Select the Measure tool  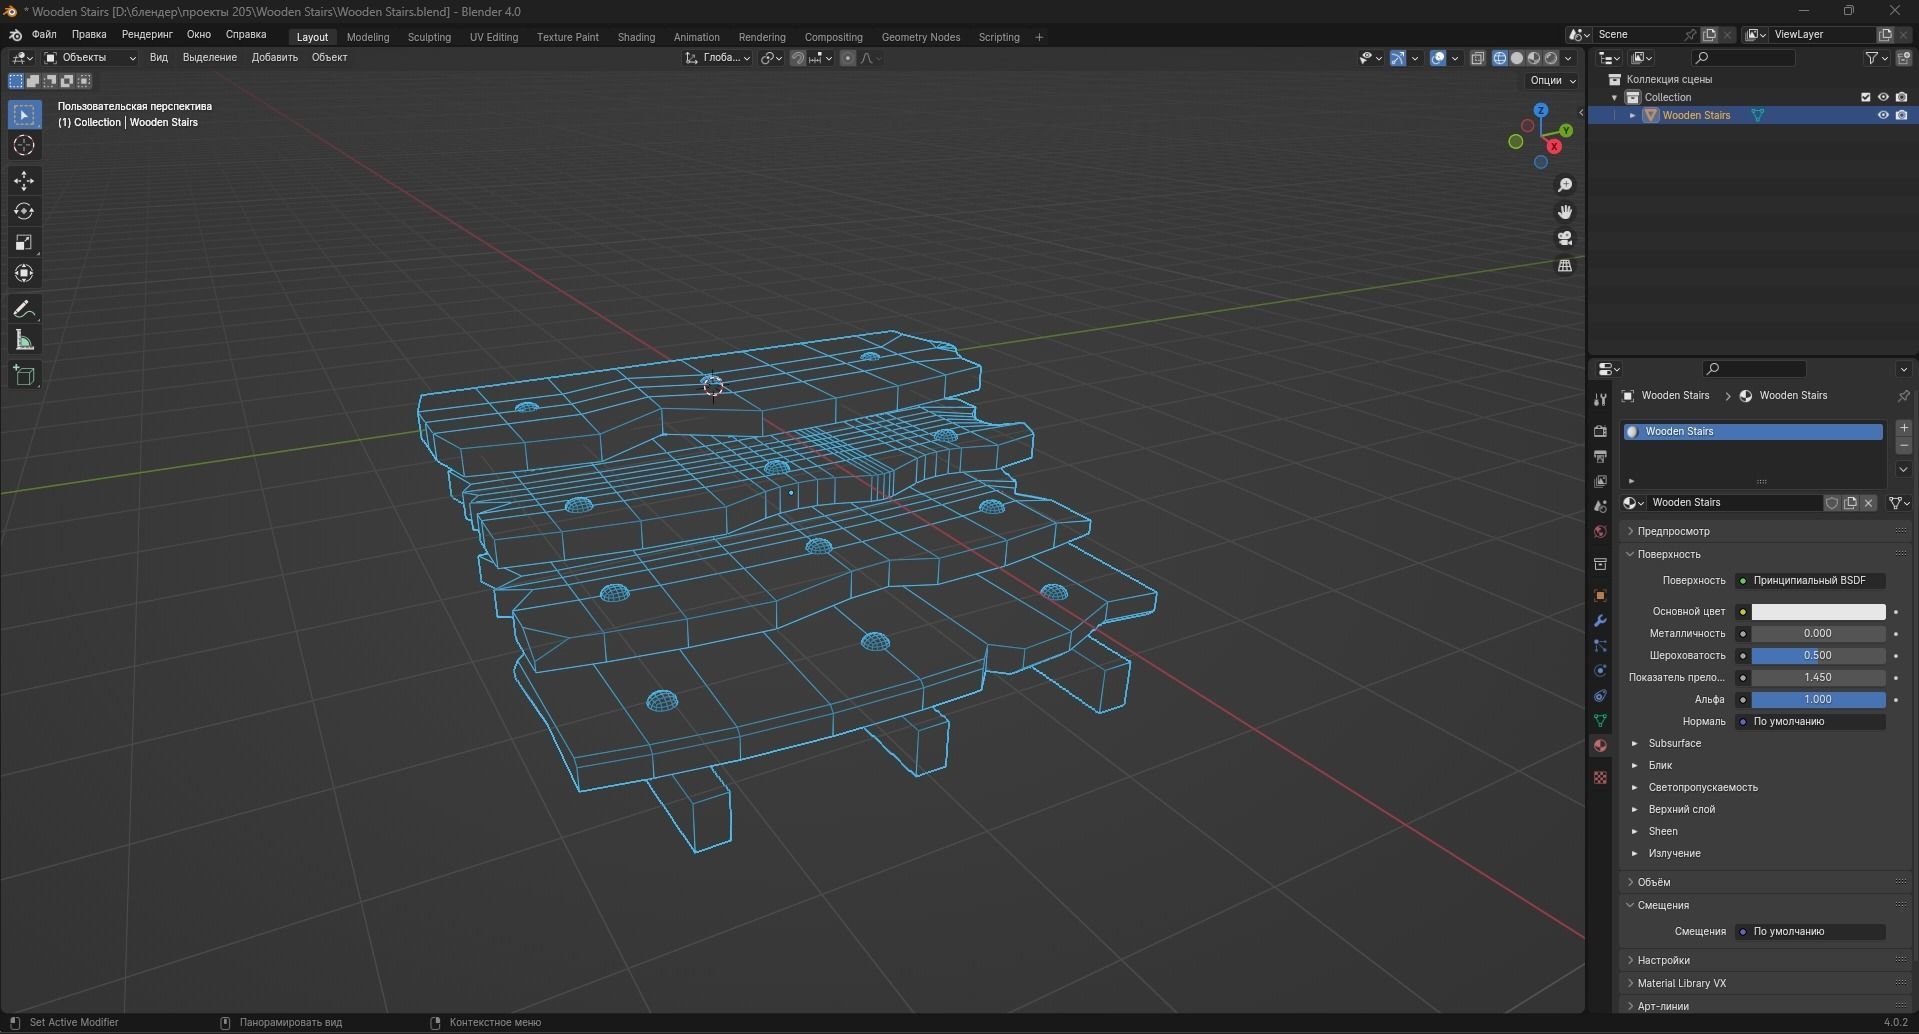pos(24,341)
